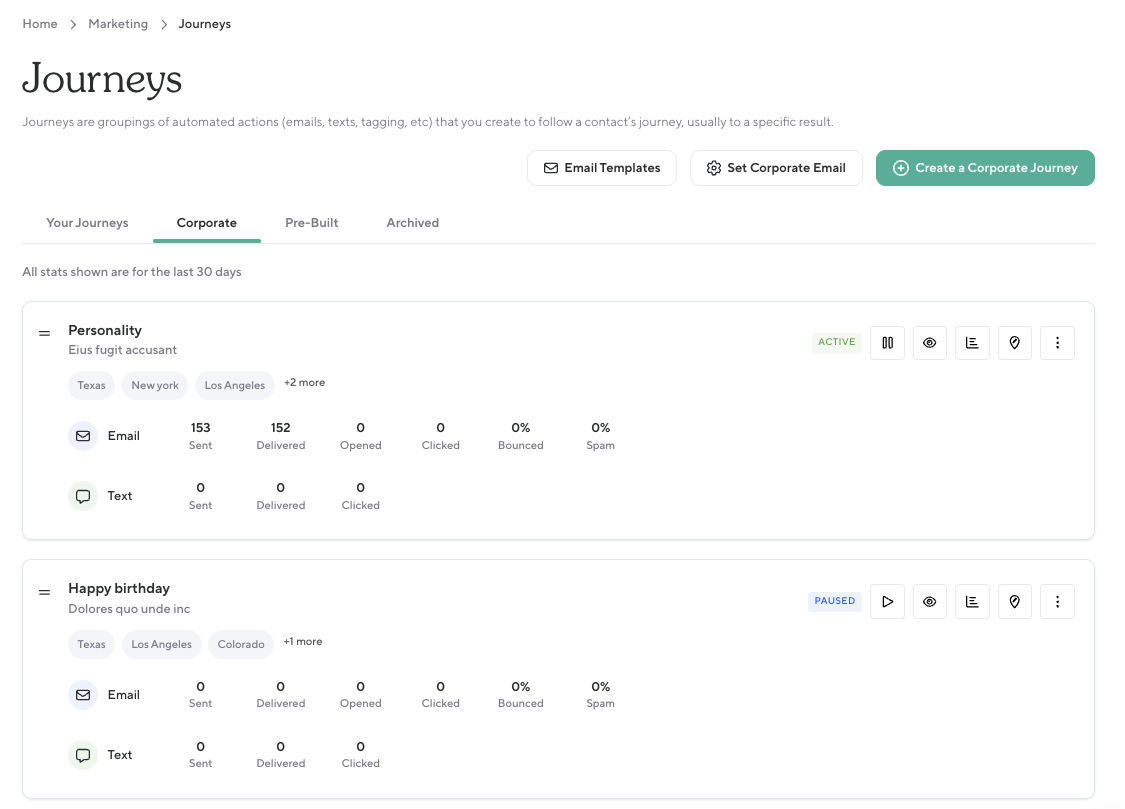Click drag handle of Happy birthday journey
The image size is (1125, 809).
tap(44, 592)
